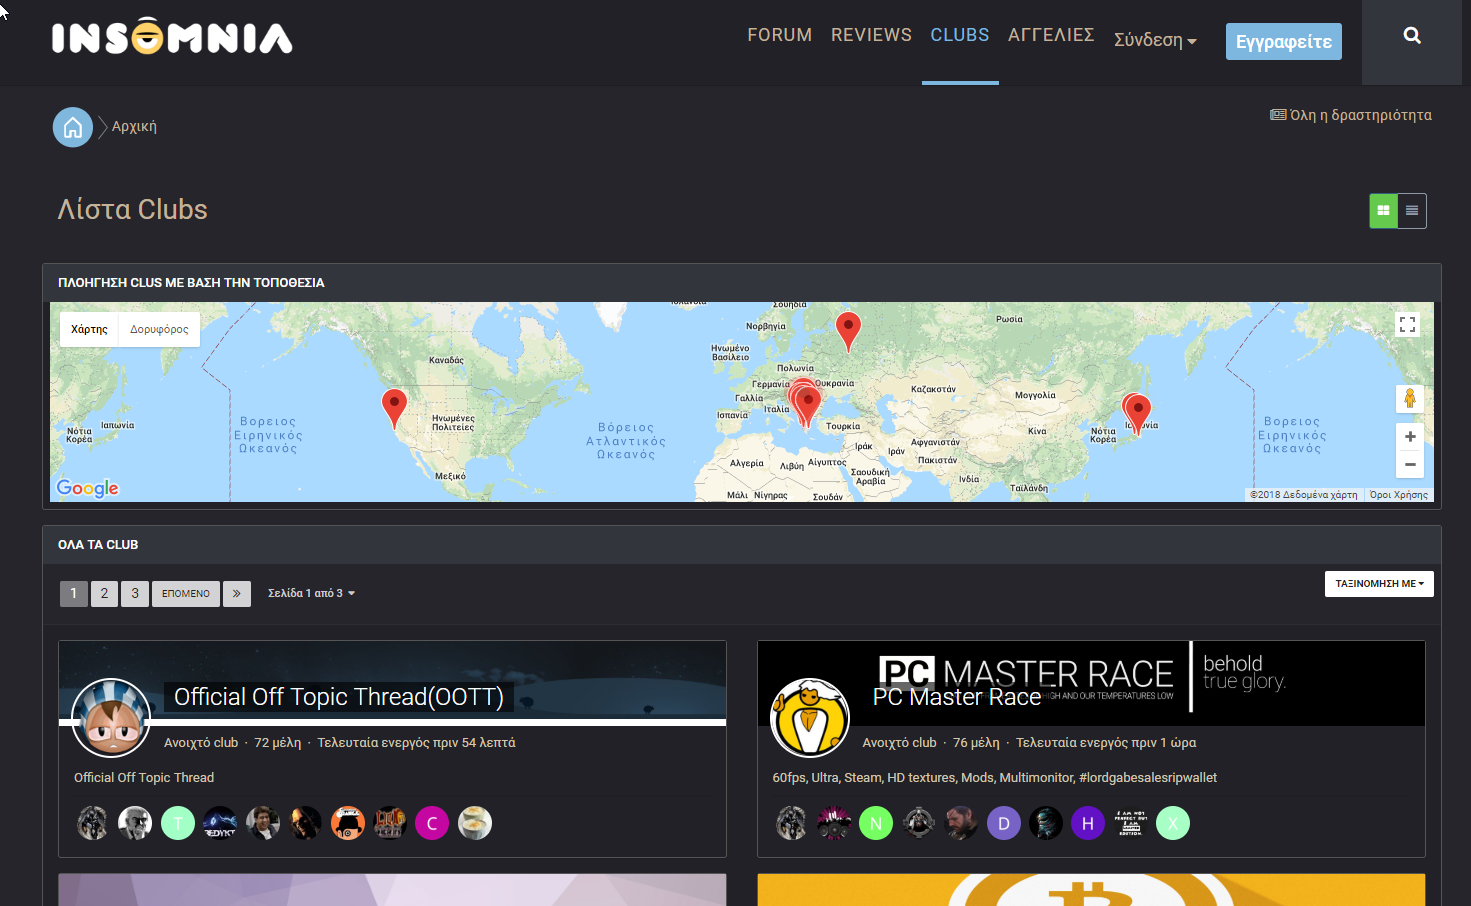
Task: Open the ΤΑΞΙΝΟΜΗΣΗ ΜΕ sort dropdown
Action: coord(1379,584)
